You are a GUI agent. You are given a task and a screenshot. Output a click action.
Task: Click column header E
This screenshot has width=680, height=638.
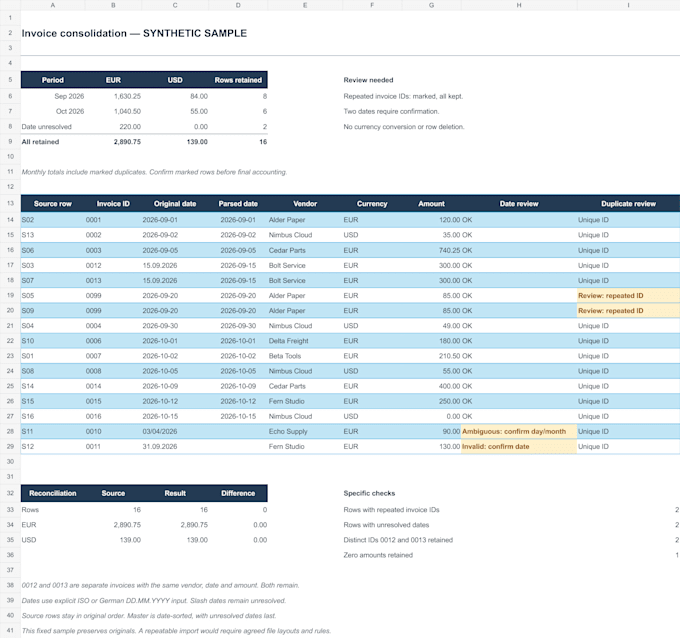305,5
